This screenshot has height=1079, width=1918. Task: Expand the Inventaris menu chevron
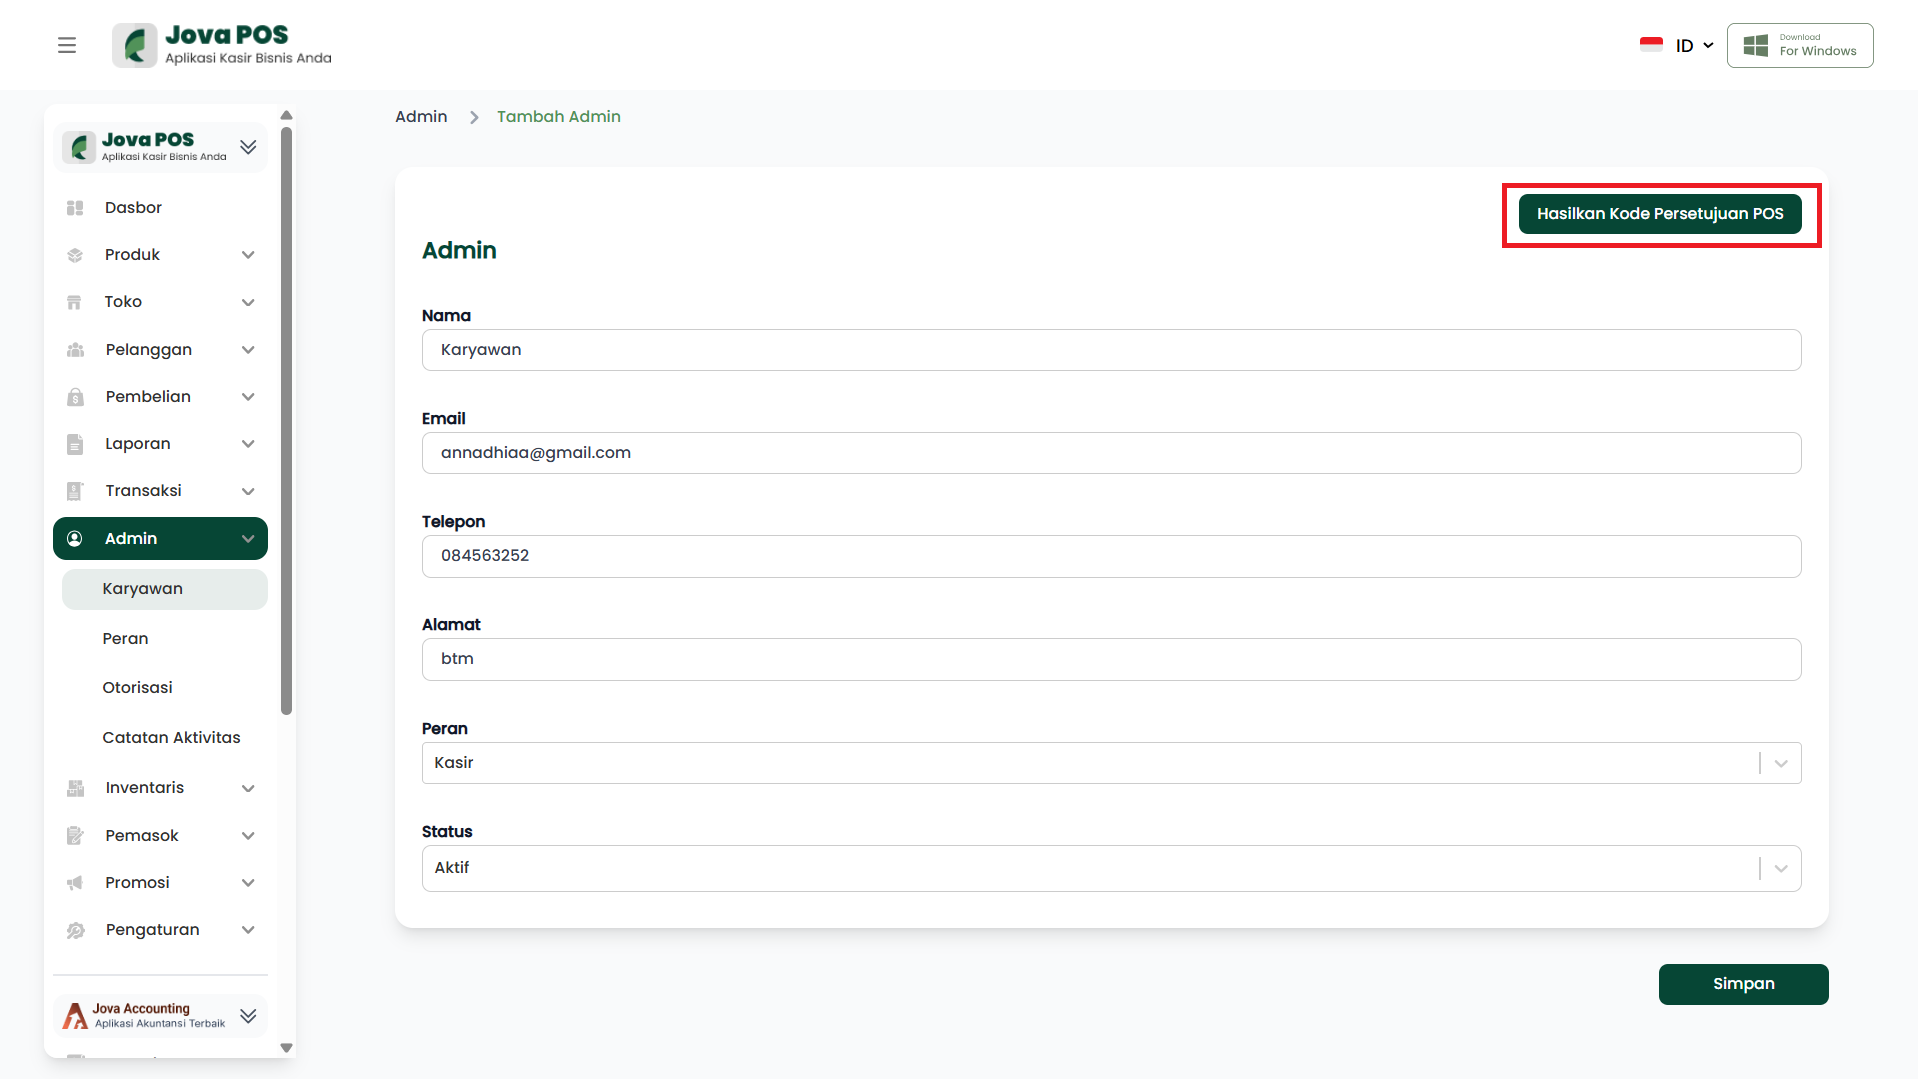pyautogui.click(x=248, y=788)
